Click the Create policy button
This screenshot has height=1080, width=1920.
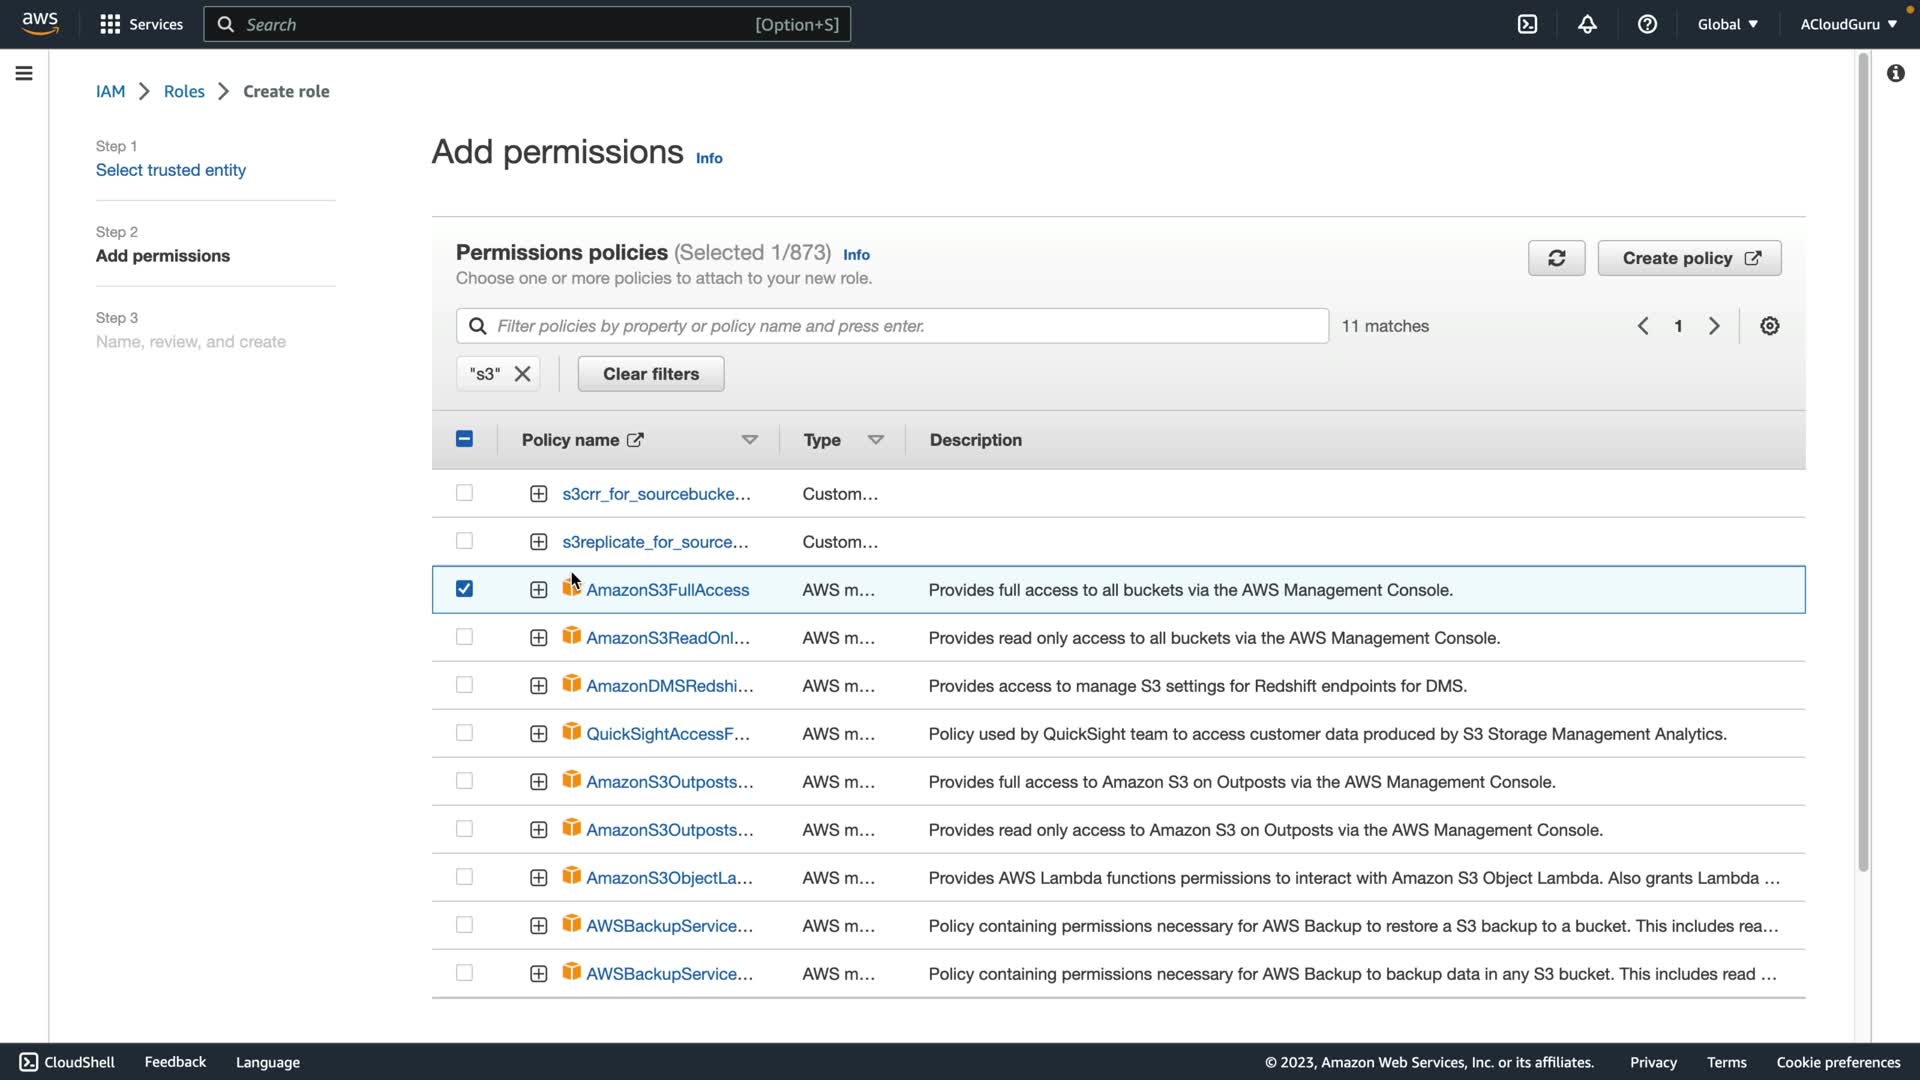(1689, 258)
